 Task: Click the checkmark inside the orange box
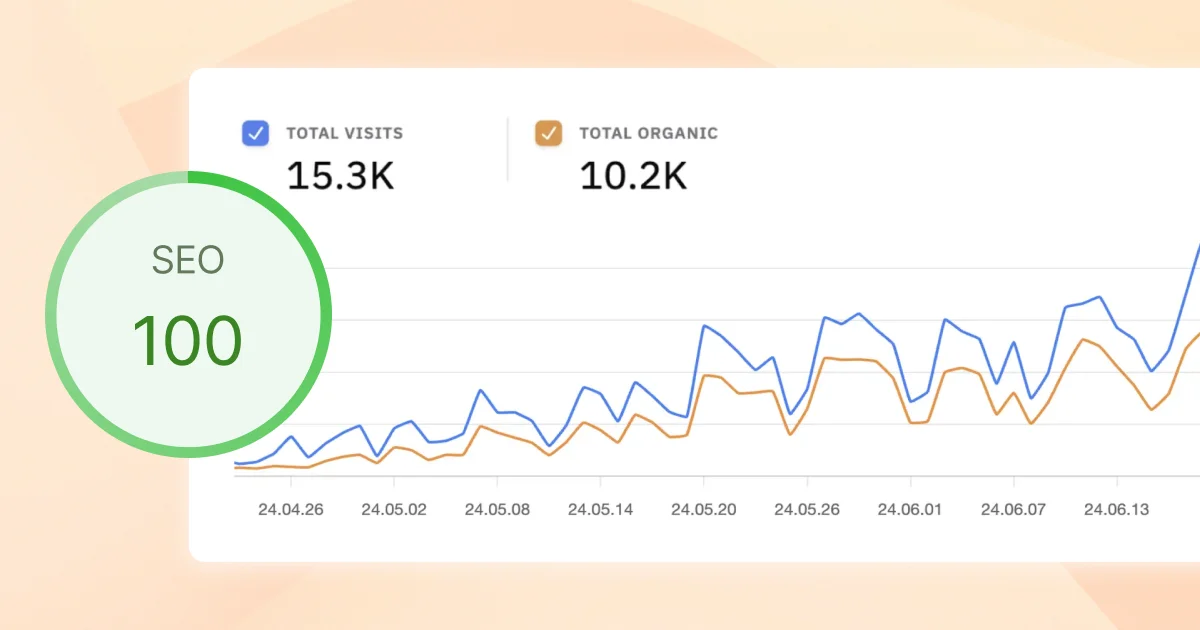coord(551,132)
